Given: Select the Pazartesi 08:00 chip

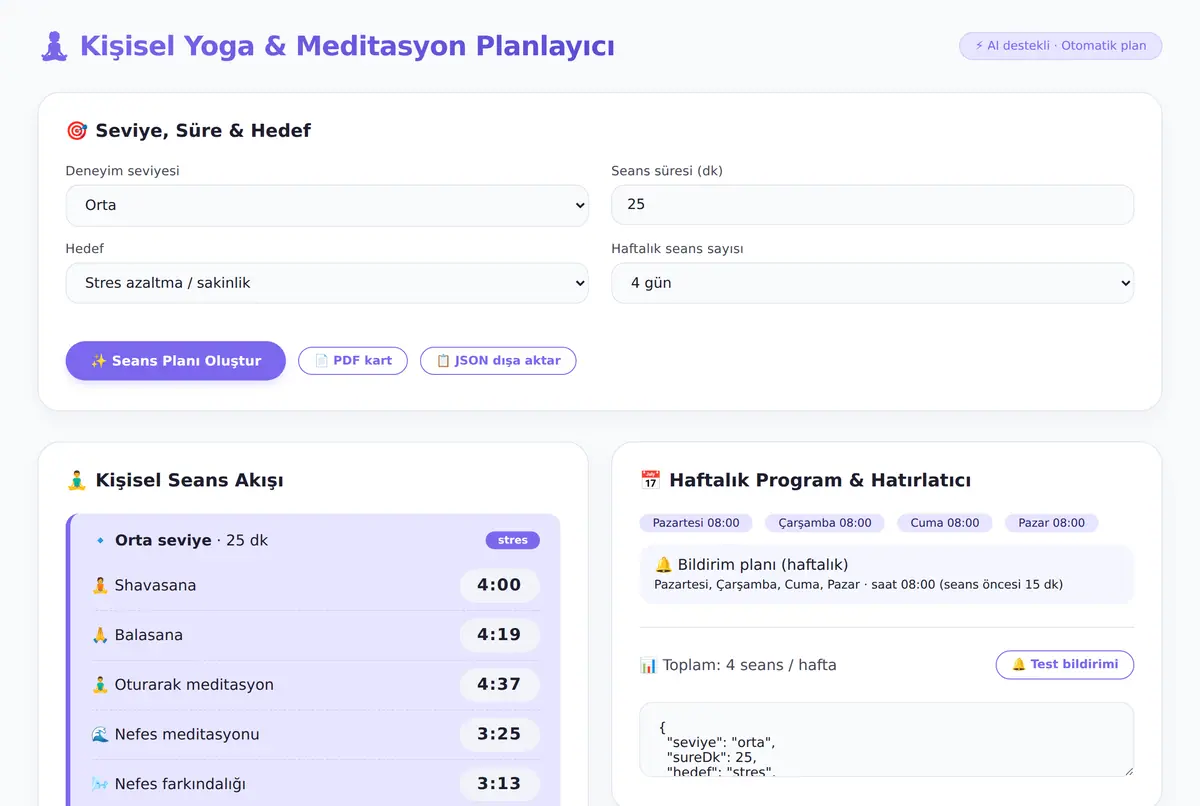Looking at the screenshot, I should [x=696, y=523].
